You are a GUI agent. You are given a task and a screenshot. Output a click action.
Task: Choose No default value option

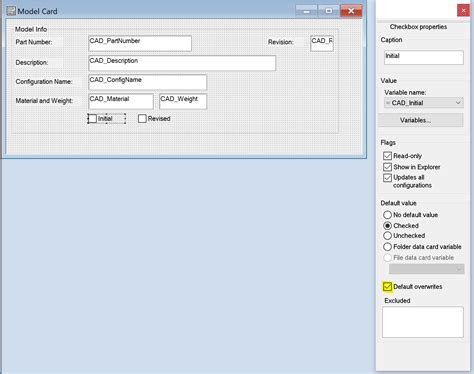coord(387,215)
